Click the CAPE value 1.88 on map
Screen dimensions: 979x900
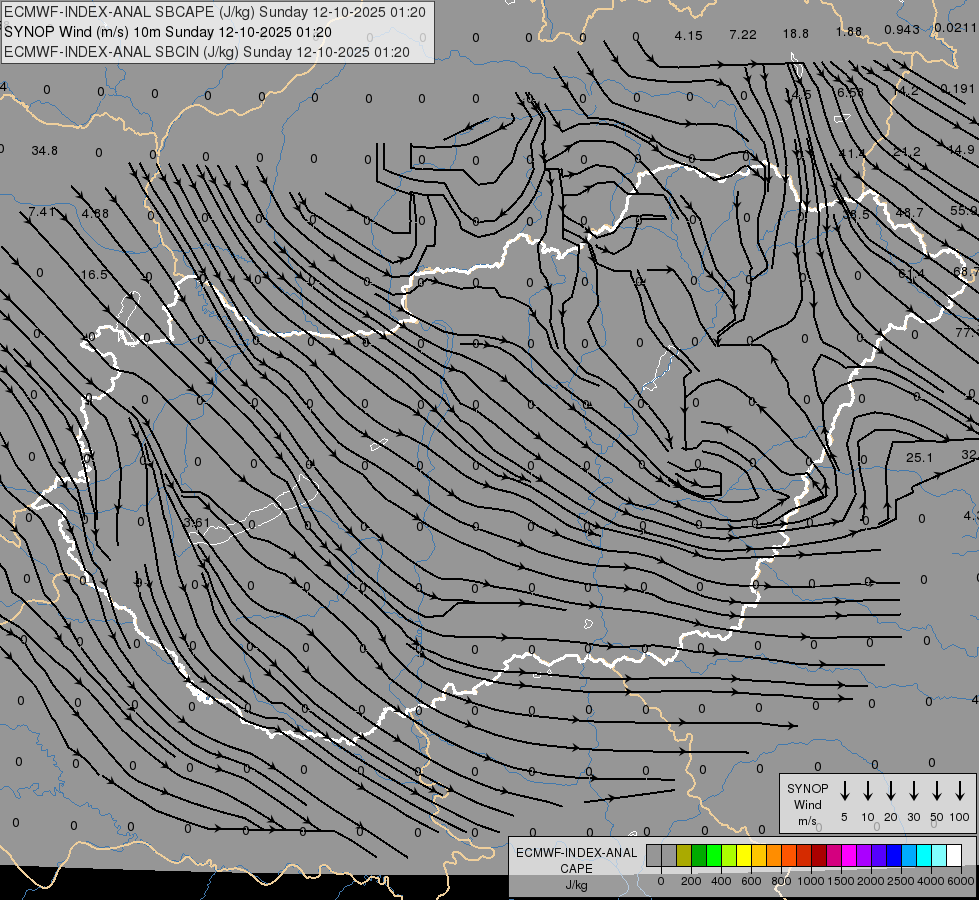849,31
